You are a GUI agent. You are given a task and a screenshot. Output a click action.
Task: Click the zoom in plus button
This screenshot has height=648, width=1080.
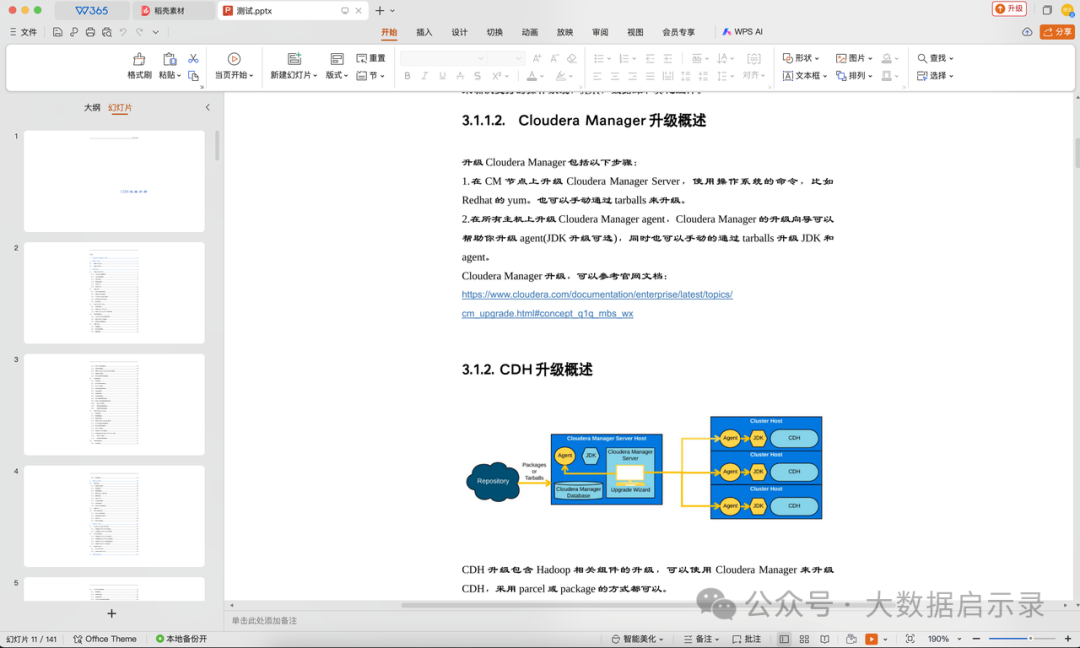(1068, 639)
